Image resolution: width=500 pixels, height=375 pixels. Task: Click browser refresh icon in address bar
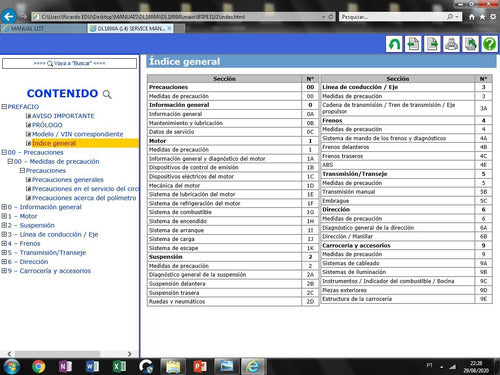click(x=331, y=17)
